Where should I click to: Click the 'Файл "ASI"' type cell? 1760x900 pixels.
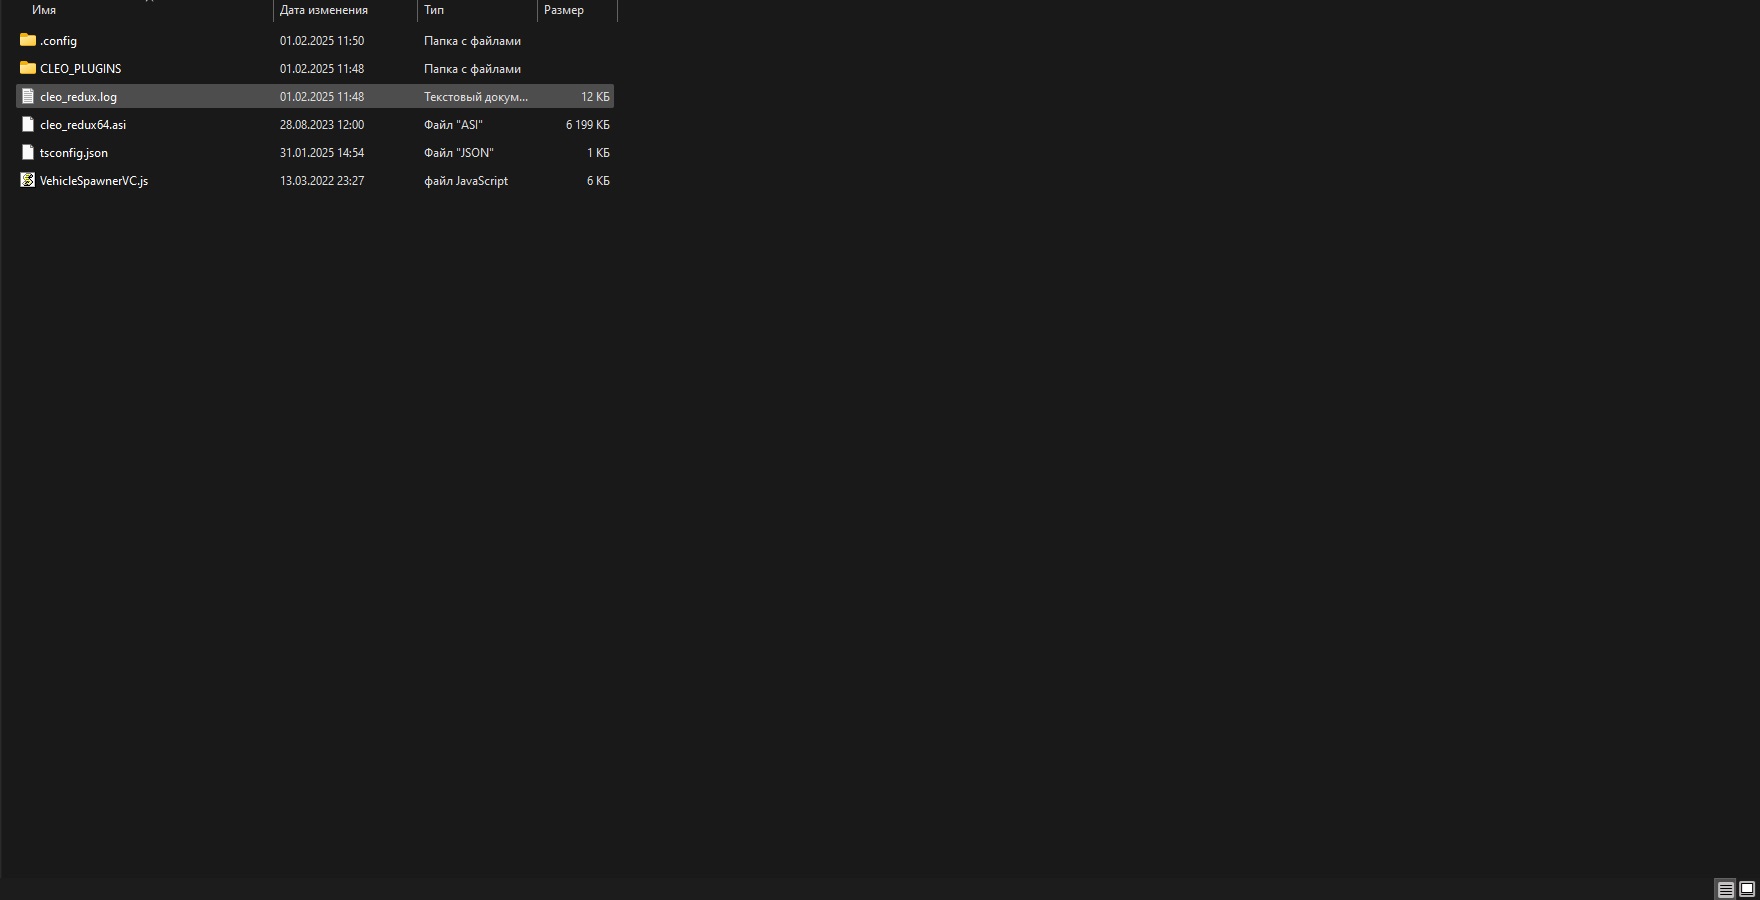[453, 125]
